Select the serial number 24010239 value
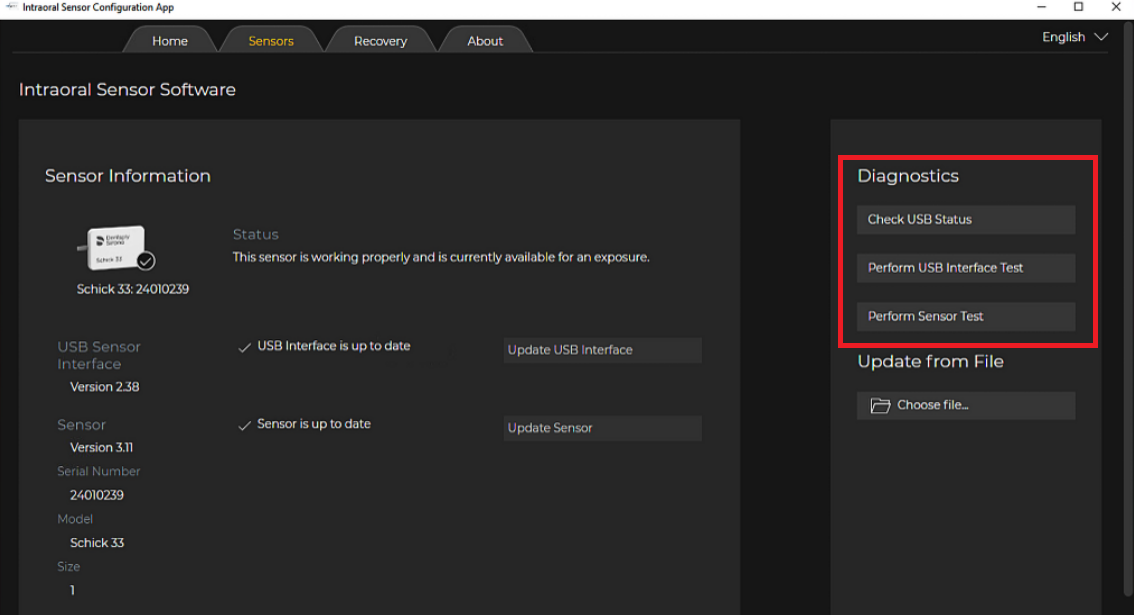 click(x=97, y=495)
